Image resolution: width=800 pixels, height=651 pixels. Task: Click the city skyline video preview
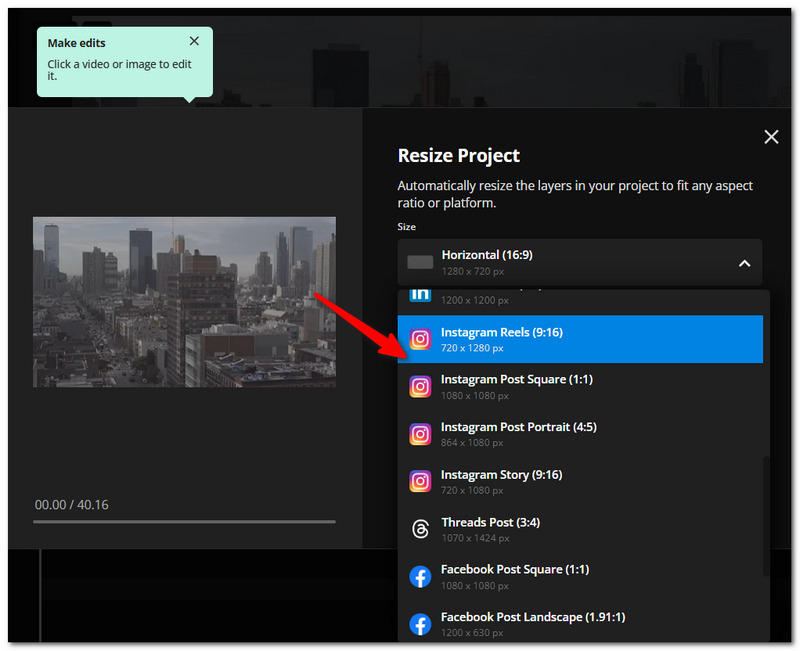click(184, 302)
